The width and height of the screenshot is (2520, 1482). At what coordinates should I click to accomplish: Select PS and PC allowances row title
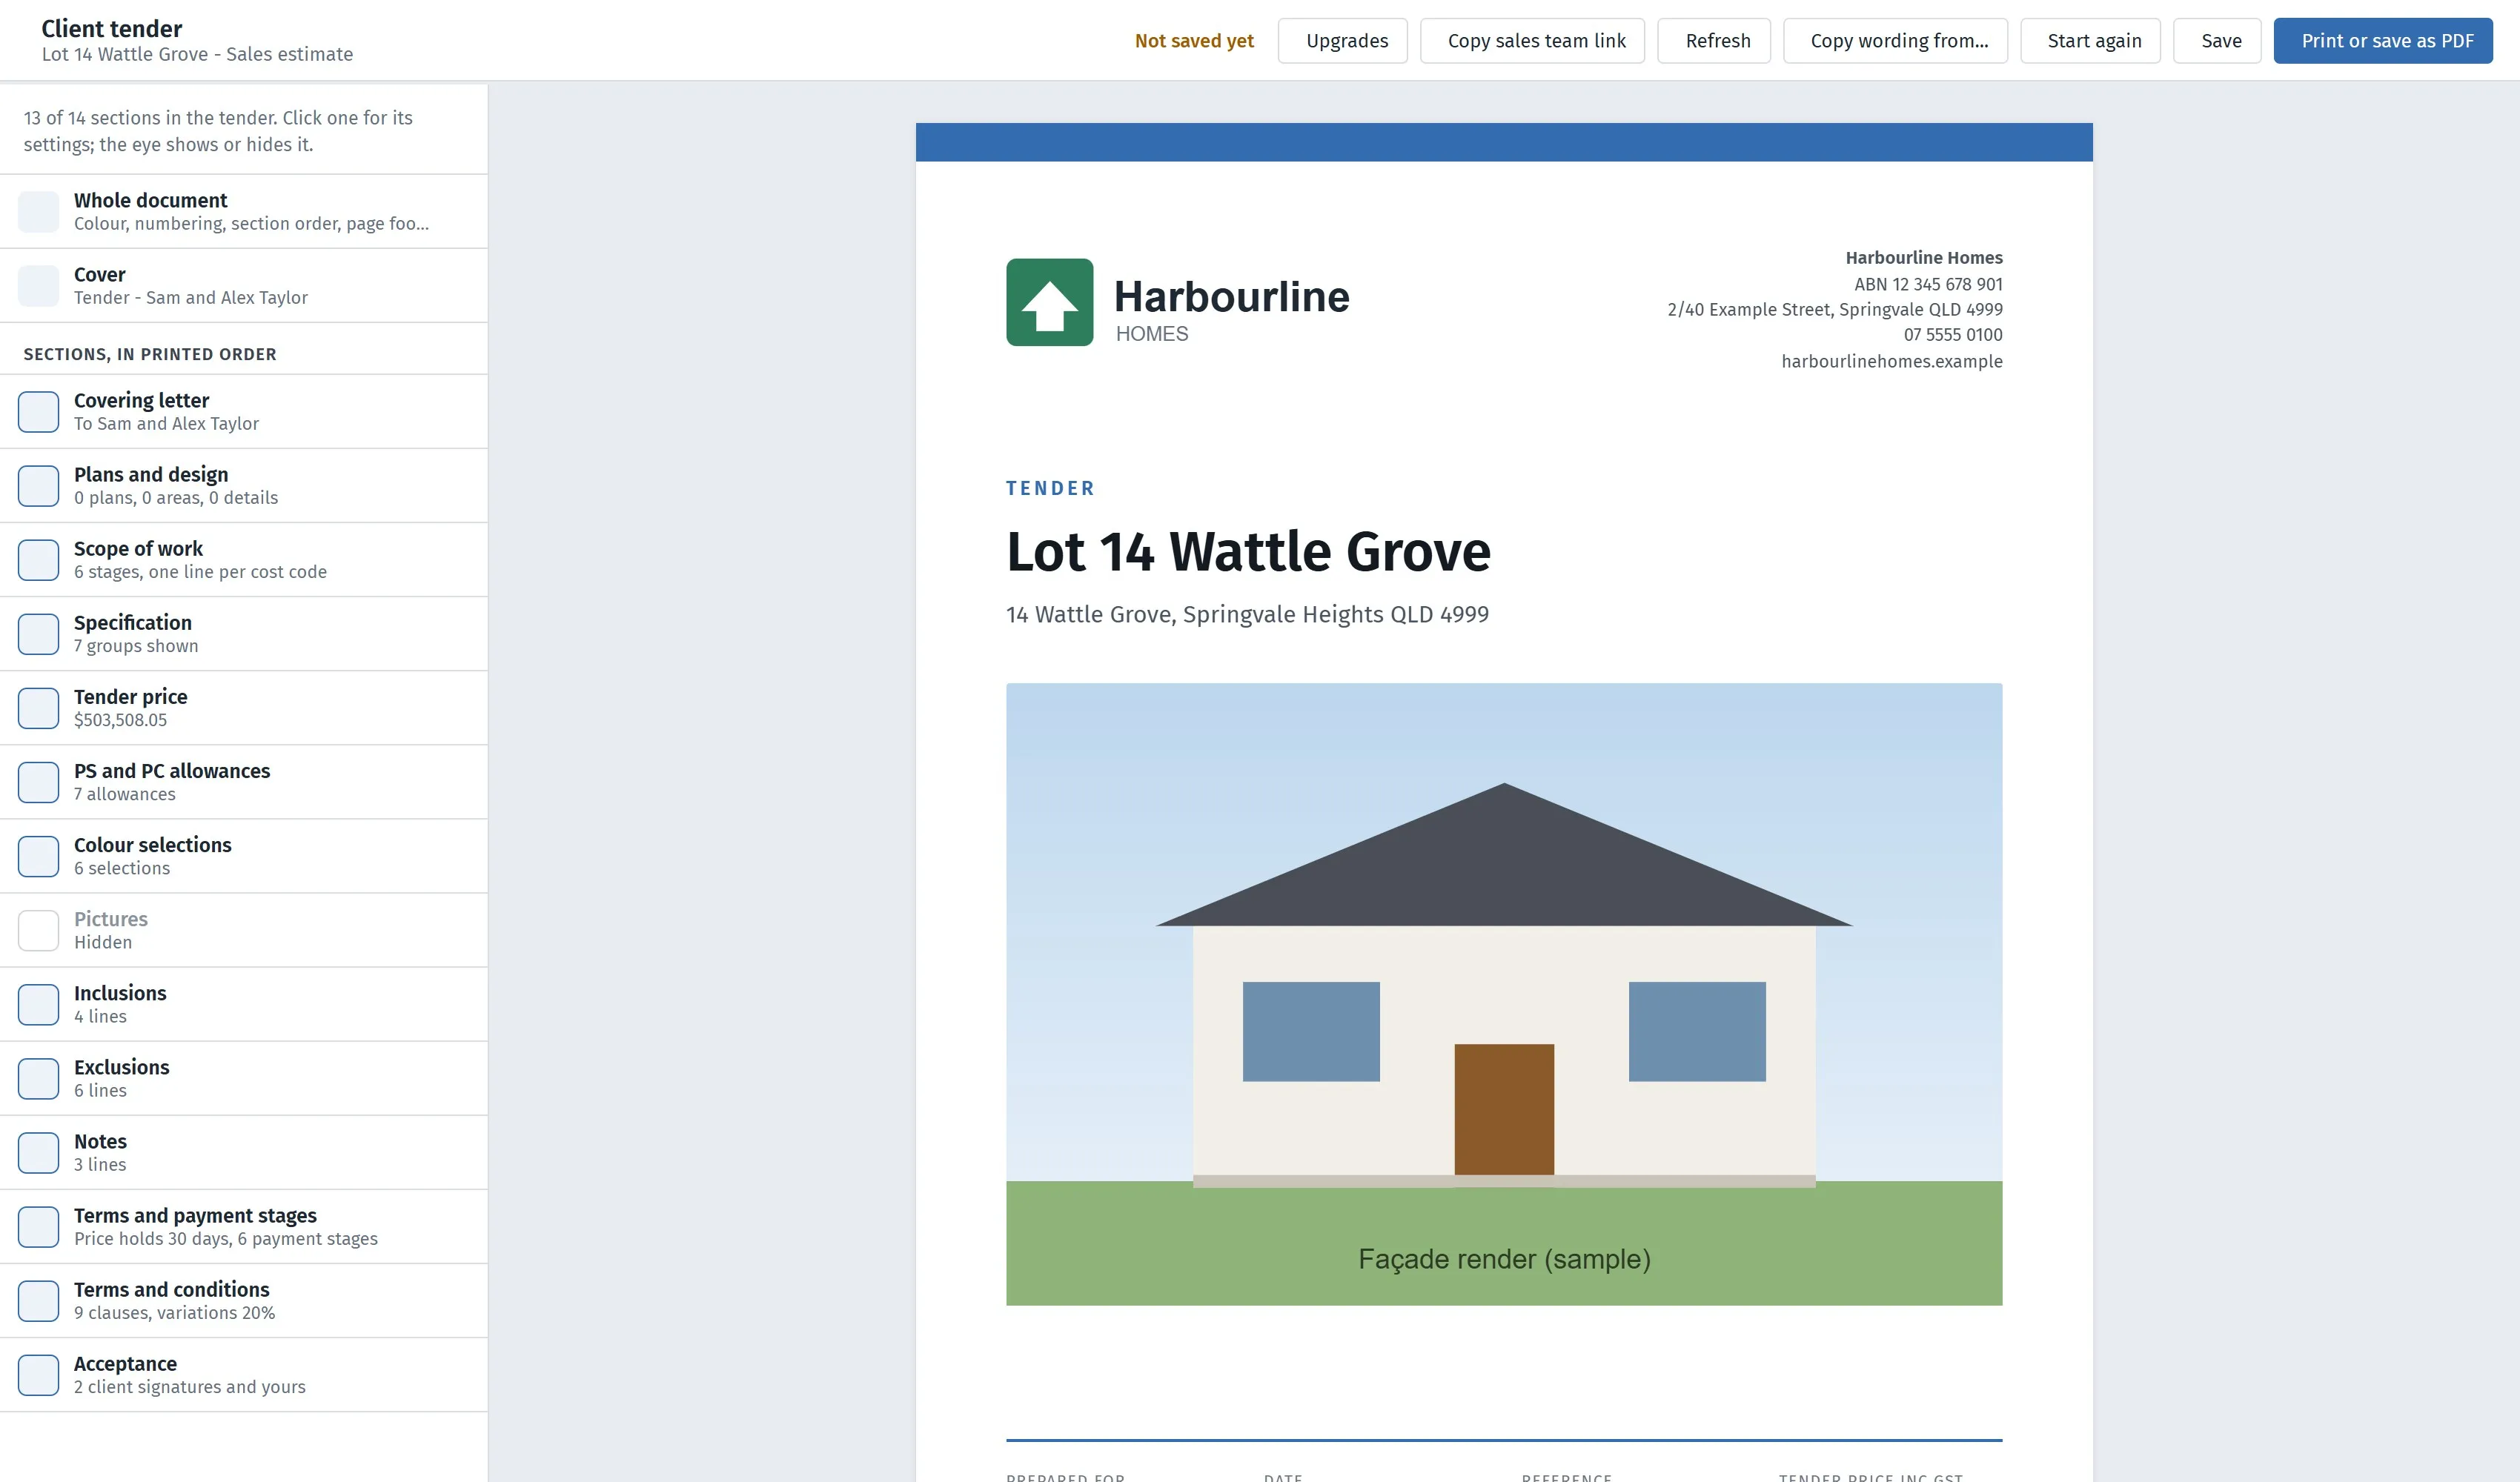pyautogui.click(x=172, y=770)
